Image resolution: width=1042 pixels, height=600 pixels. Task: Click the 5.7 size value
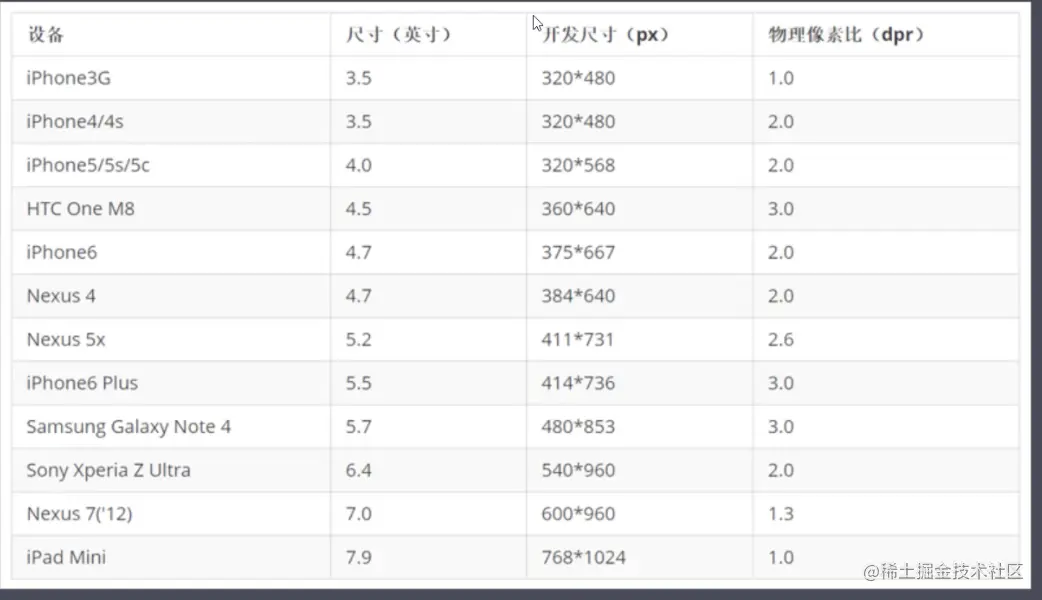358,427
